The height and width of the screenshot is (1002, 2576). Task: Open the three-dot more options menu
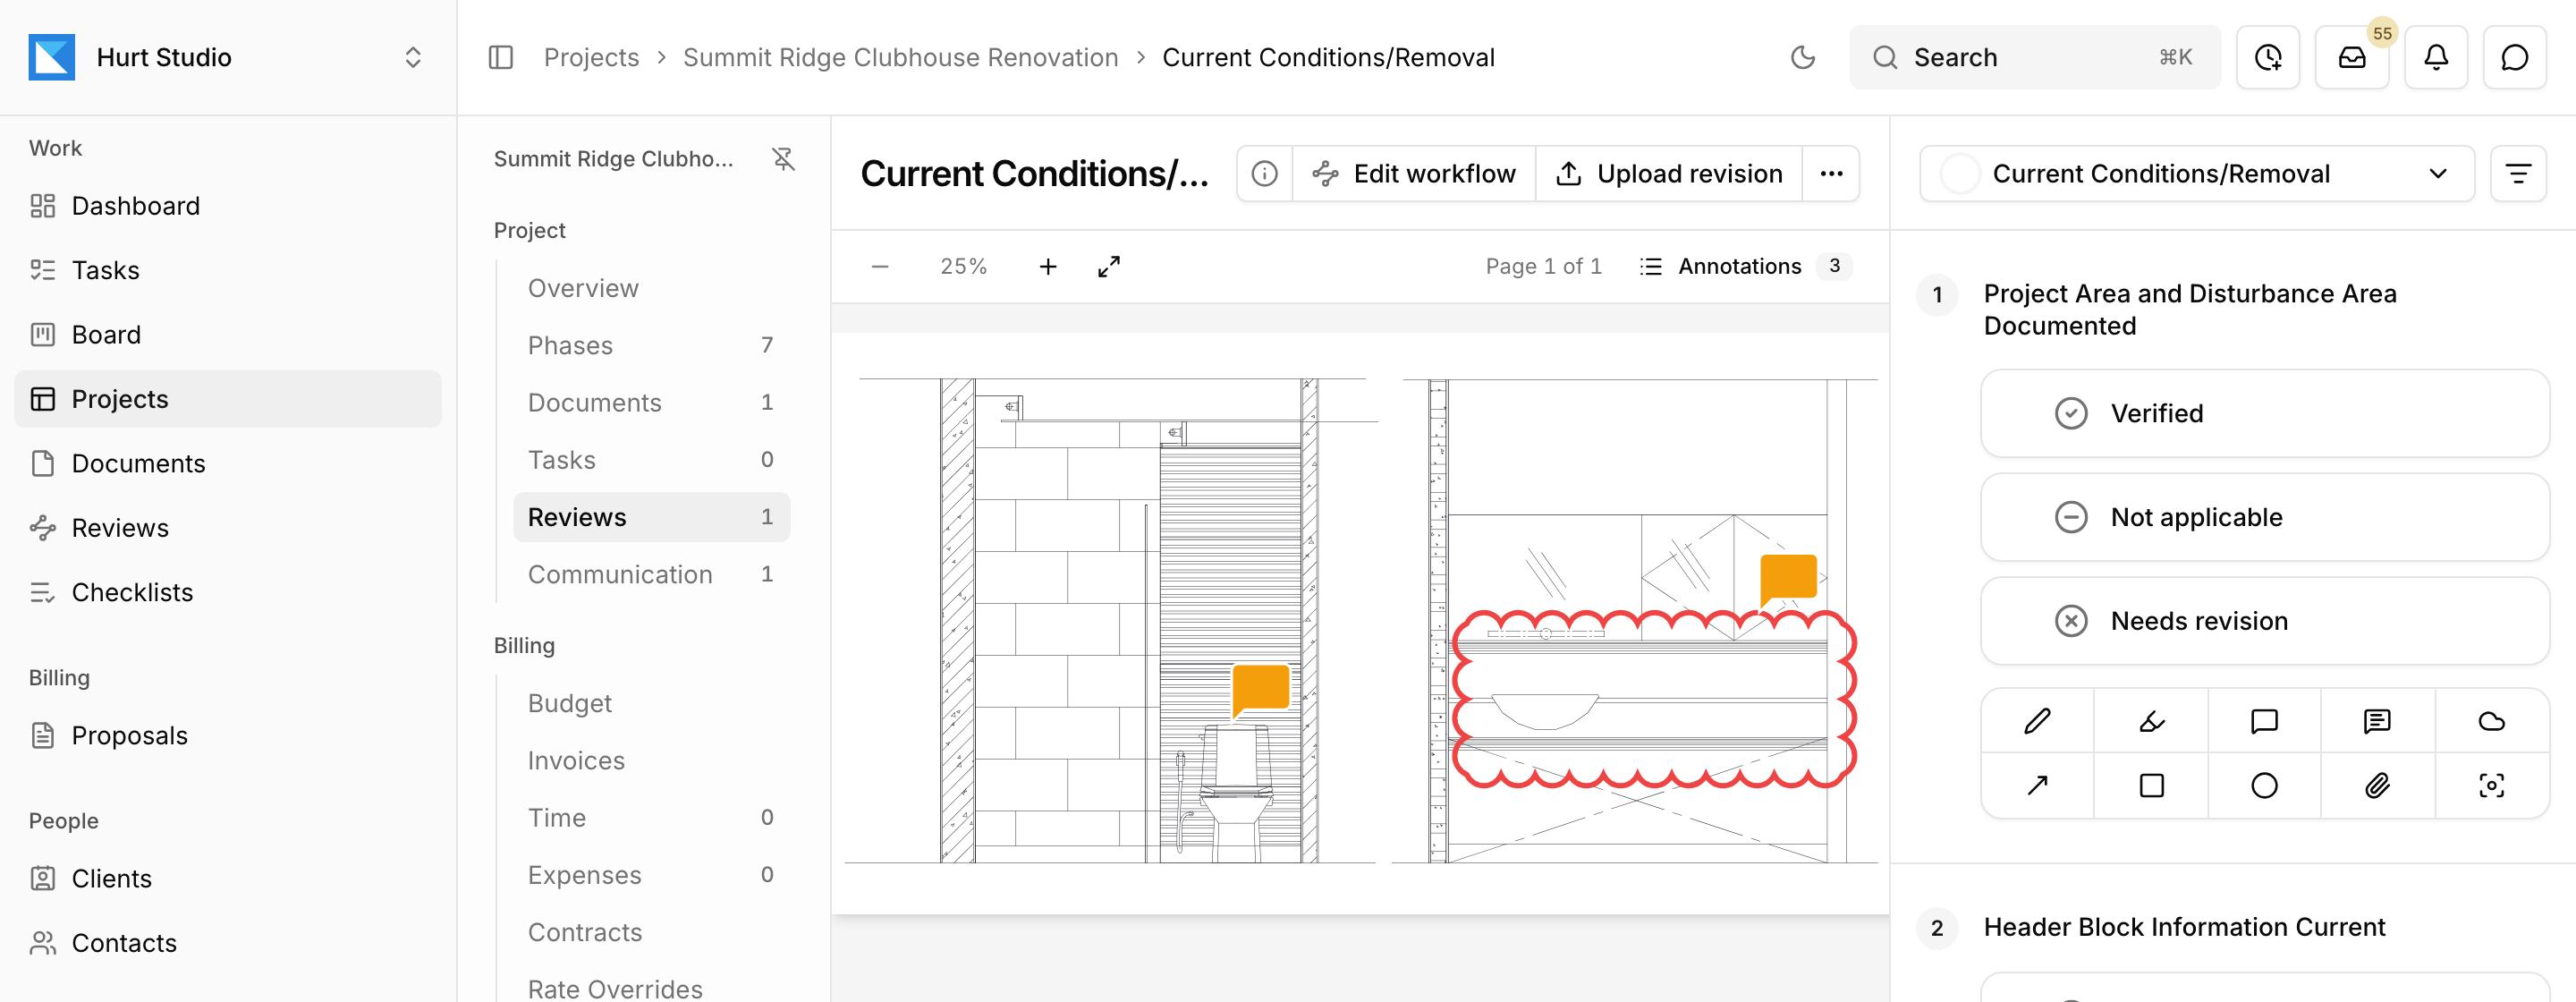pyautogui.click(x=1831, y=174)
